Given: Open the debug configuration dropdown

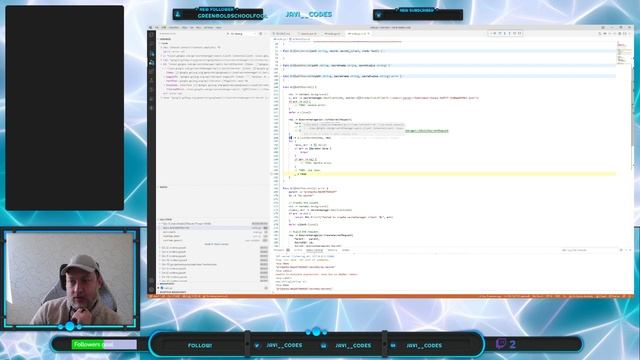Looking at the screenshot, I should pyautogui.click(x=241, y=33).
